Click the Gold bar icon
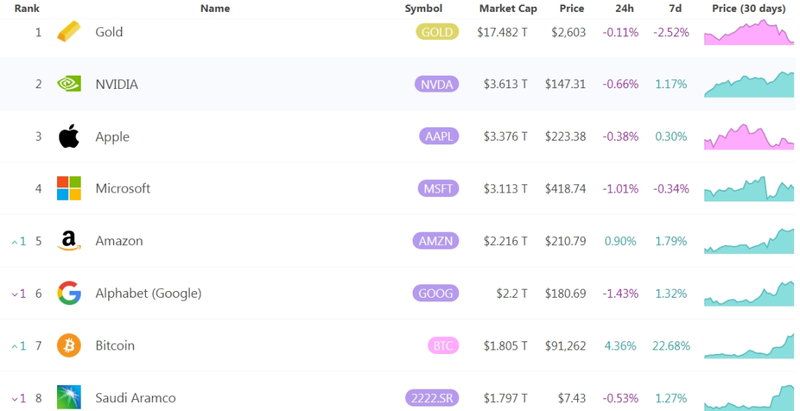 pos(69,32)
